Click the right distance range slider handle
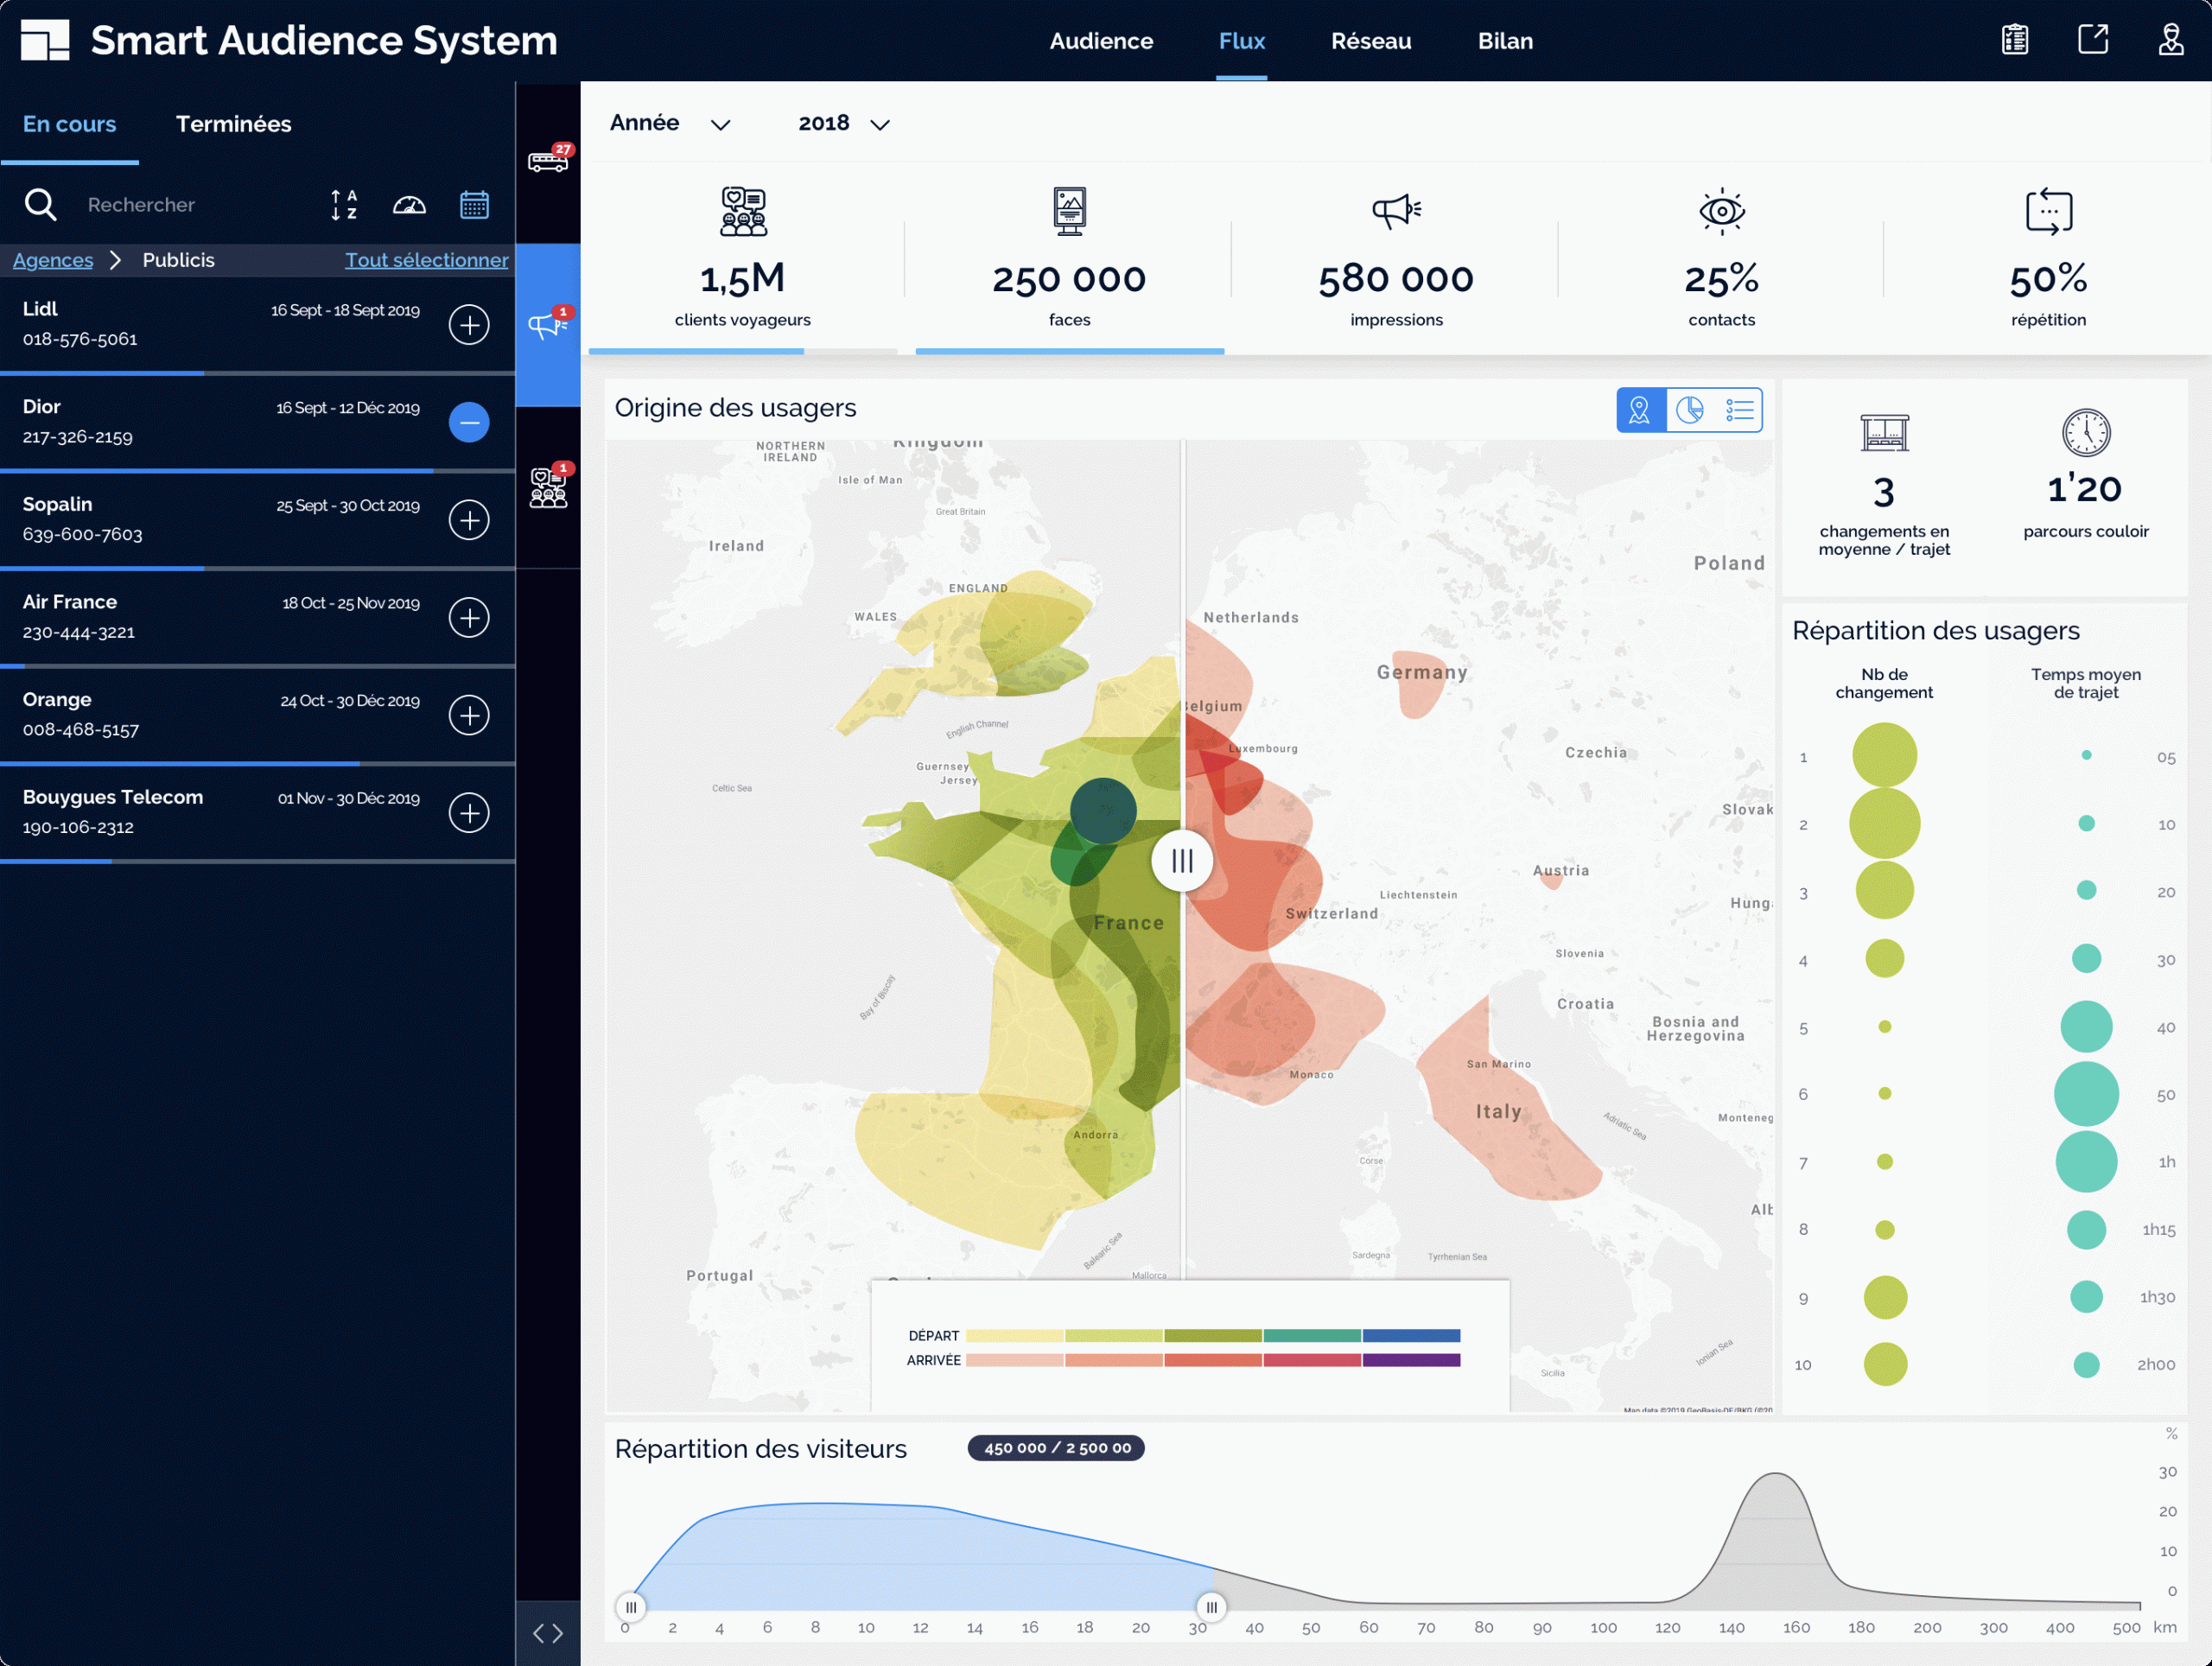Viewport: 2212px width, 1666px height. tap(1211, 1607)
